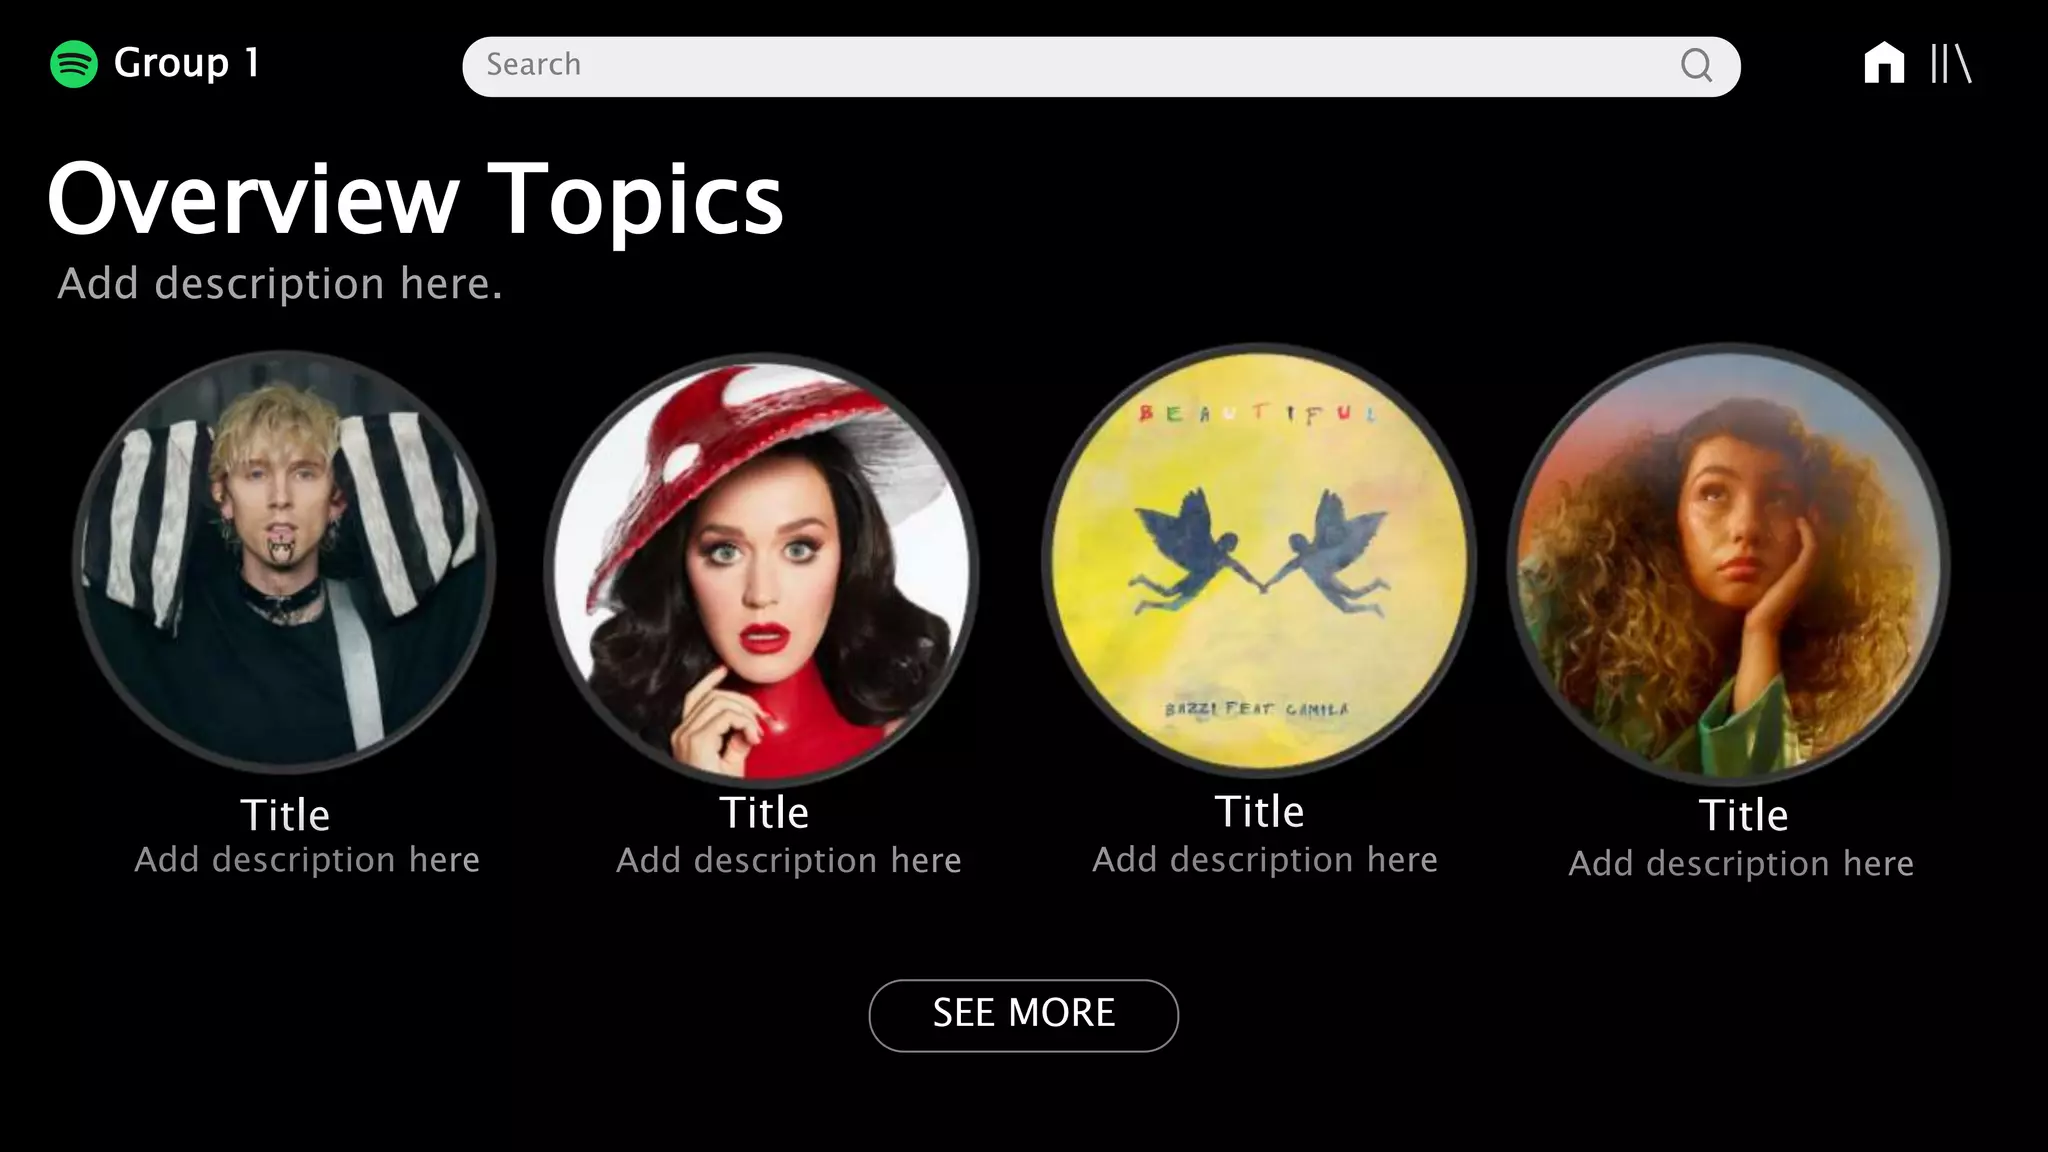Click the Overview Topics heading

[415, 198]
